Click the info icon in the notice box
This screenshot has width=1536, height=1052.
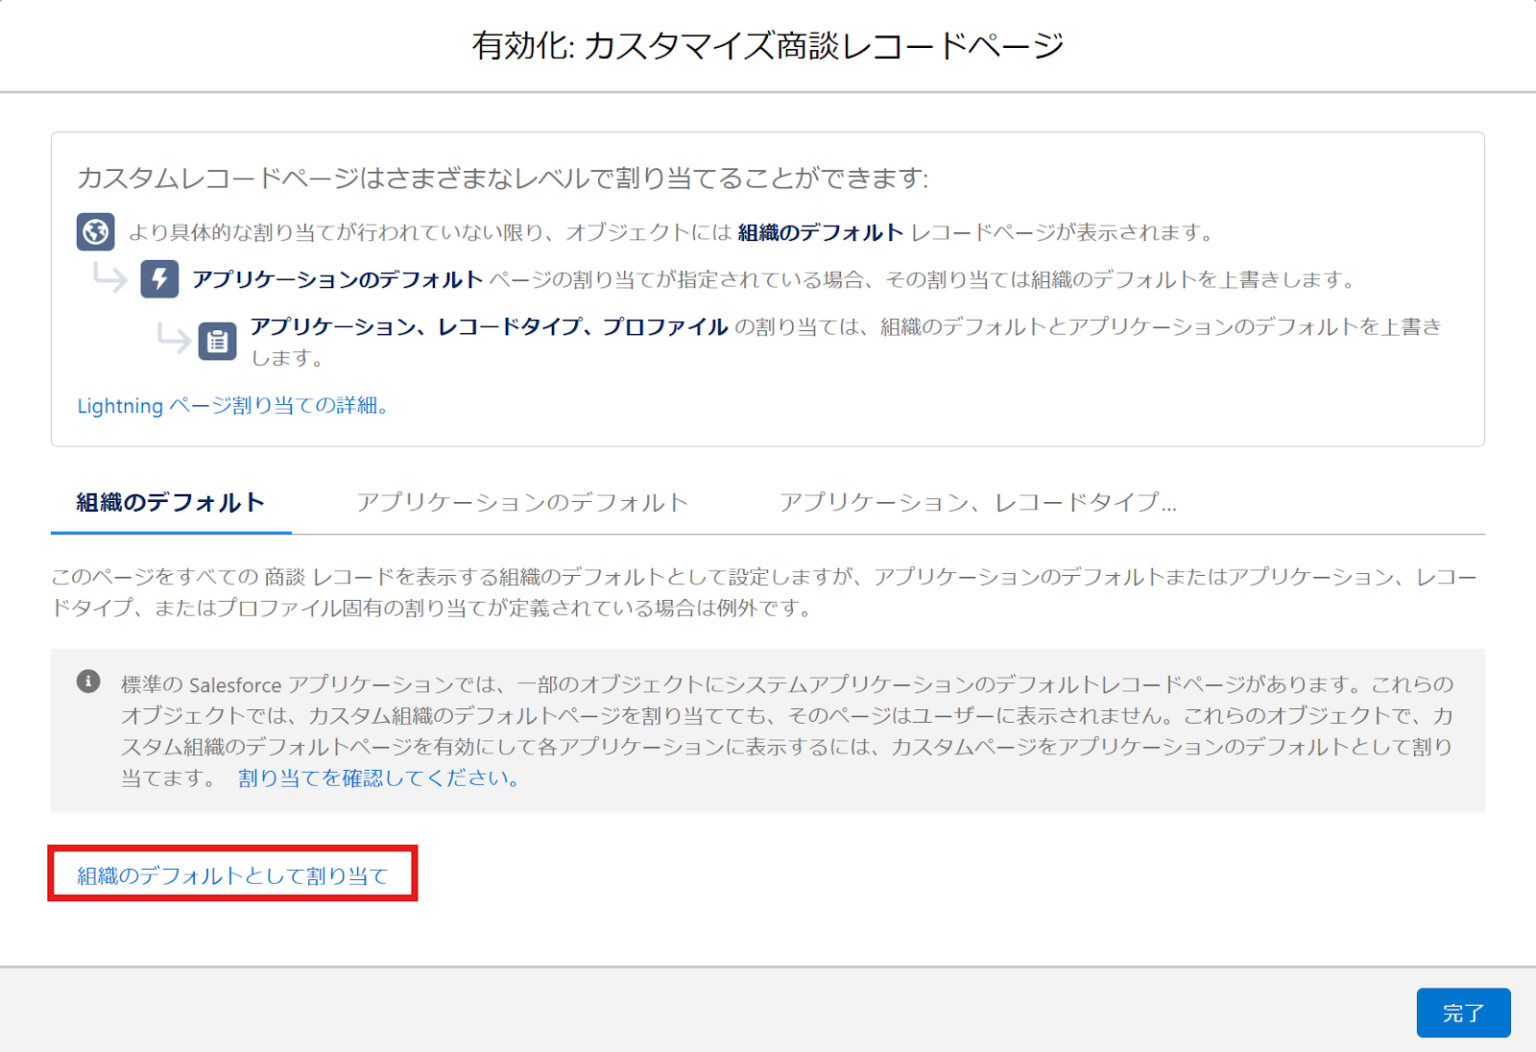pos(90,681)
